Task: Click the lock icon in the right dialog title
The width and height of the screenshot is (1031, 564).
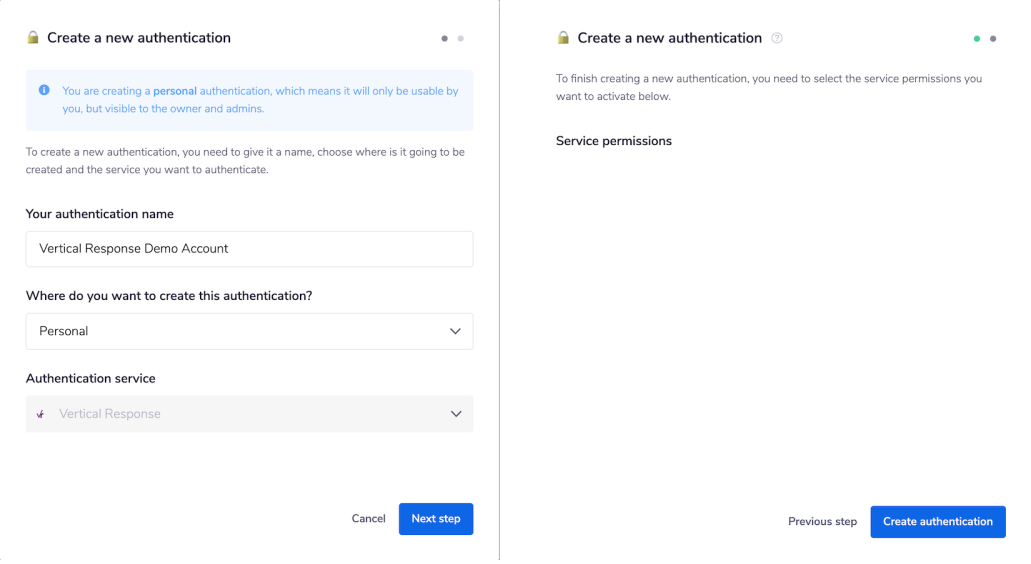Action: pyautogui.click(x=563, y=38)
